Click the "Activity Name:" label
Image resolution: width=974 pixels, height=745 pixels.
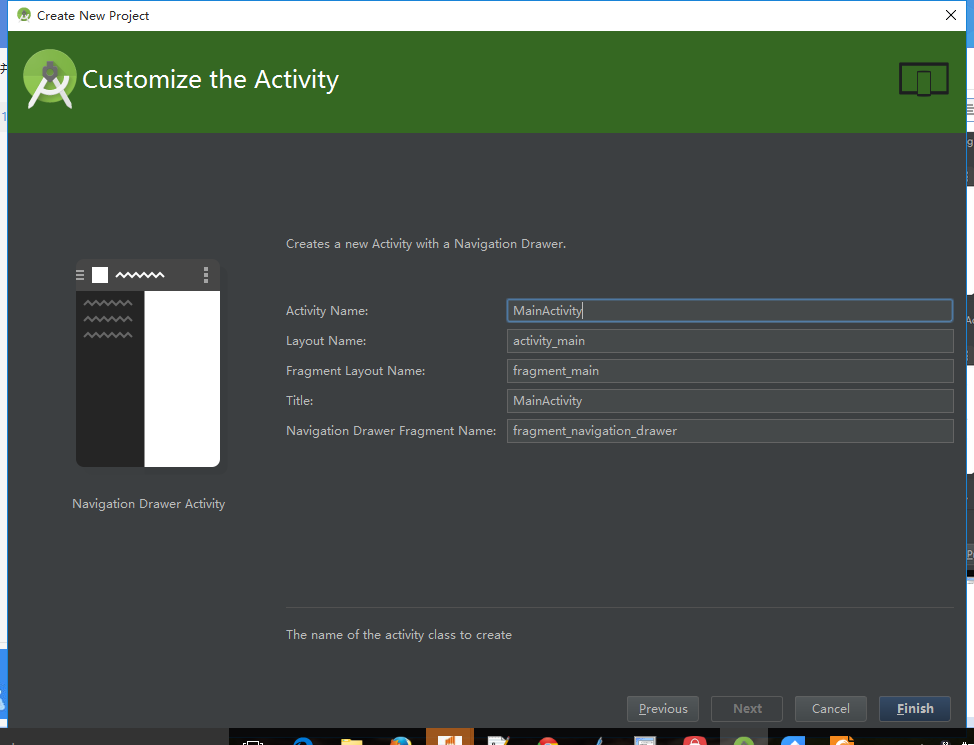coord(327,311)
